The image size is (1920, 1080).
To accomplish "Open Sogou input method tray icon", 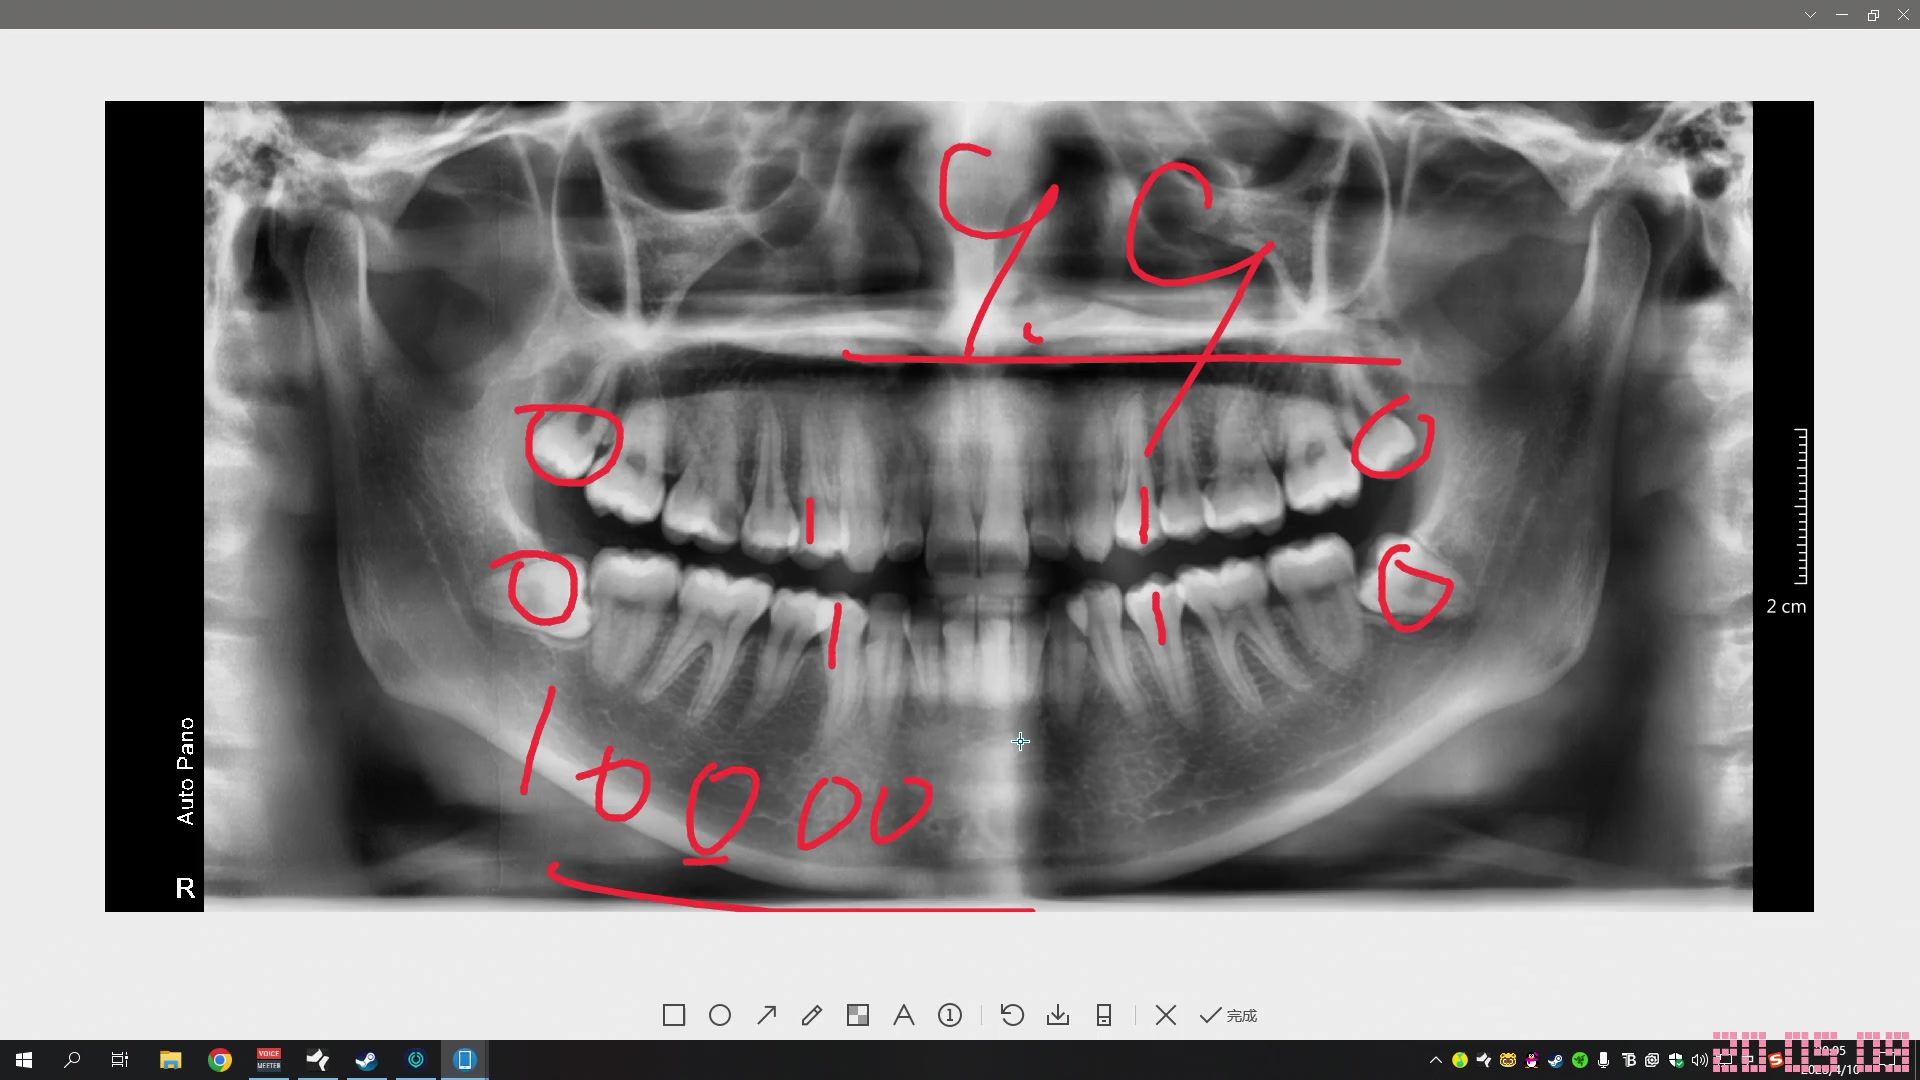I will coord(1775,1060).
